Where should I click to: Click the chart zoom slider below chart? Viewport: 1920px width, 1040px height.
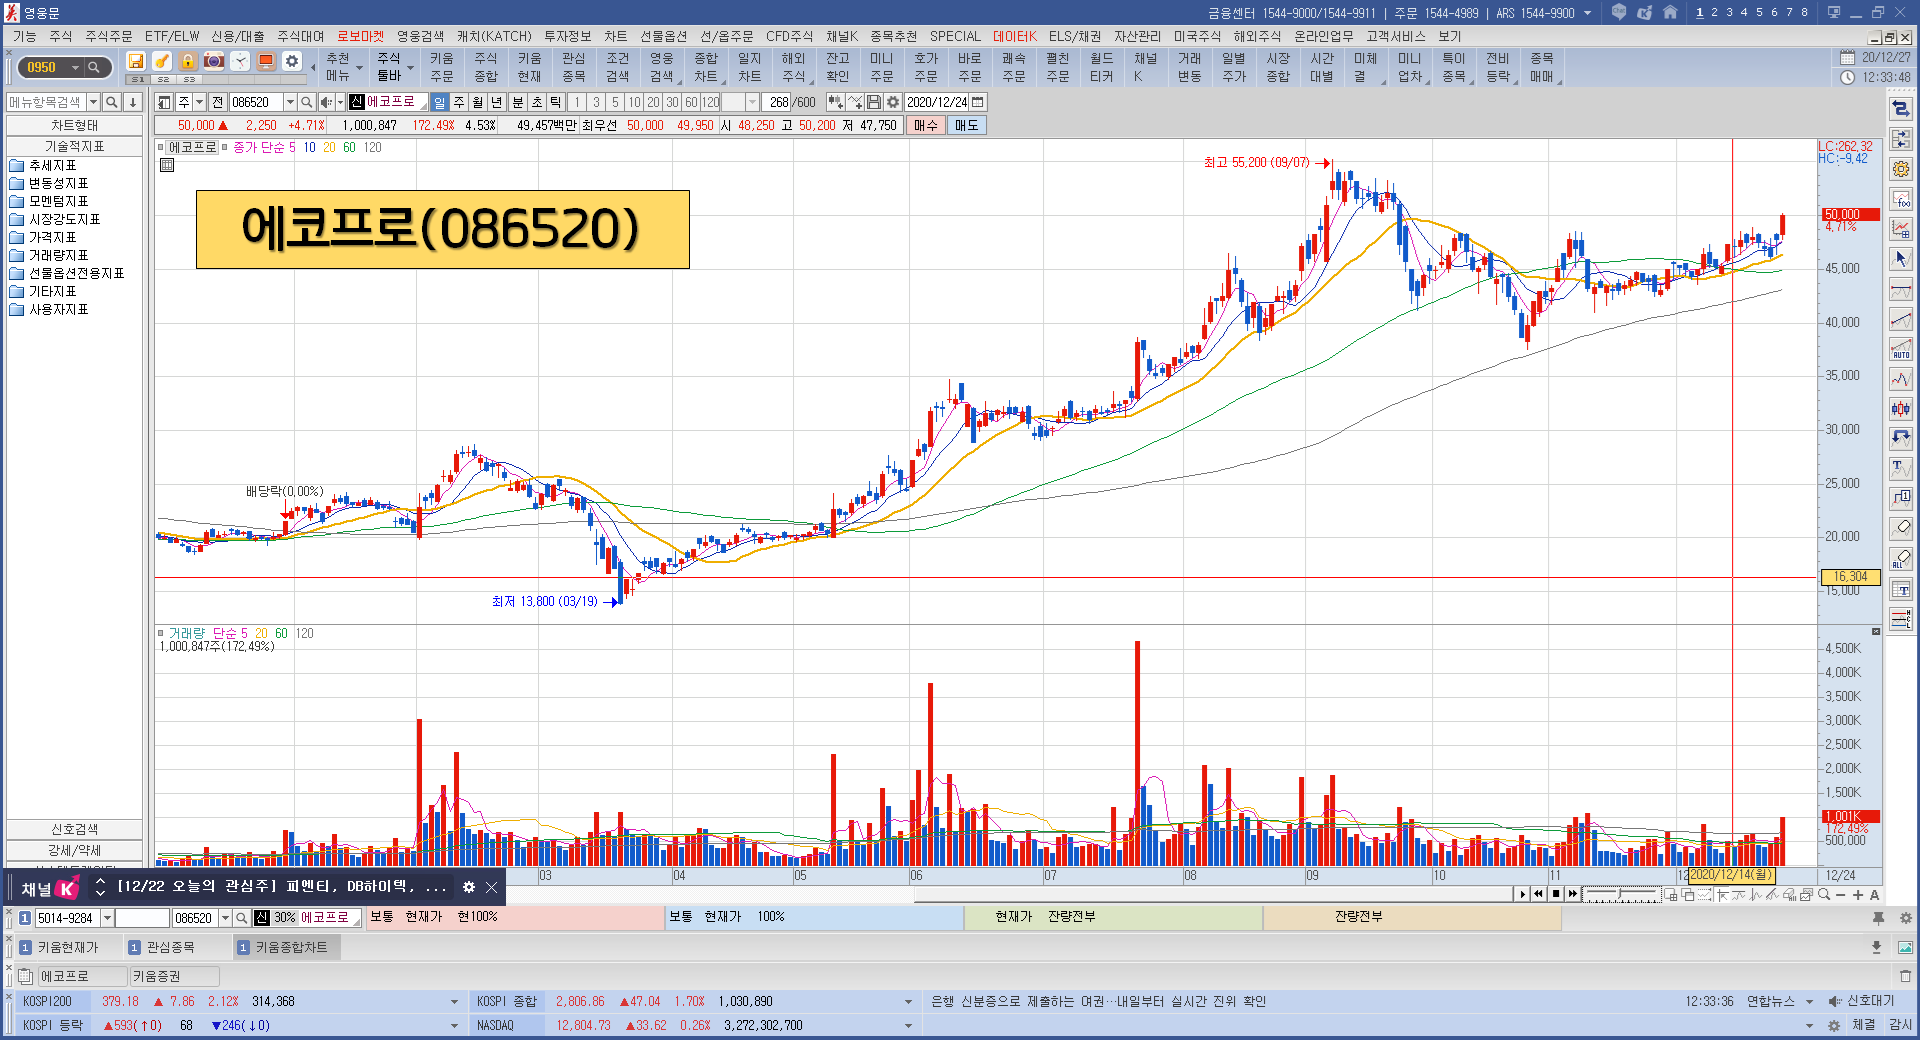(x=1622, y=894)
